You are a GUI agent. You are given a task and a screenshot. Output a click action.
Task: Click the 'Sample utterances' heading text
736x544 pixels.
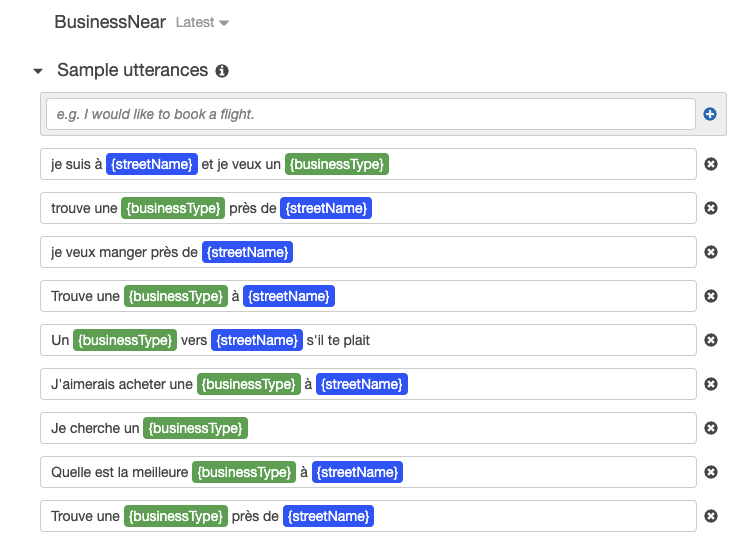click(x=132, y=71)
